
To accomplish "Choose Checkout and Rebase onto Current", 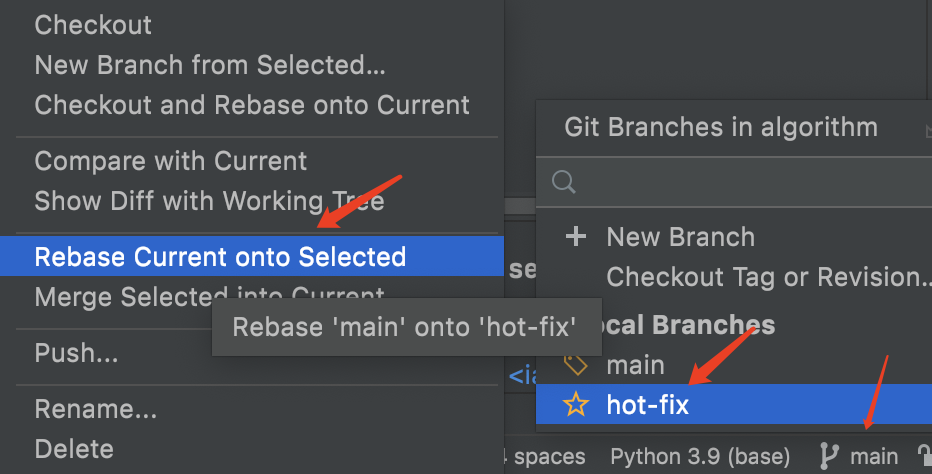I will (252, 105).
